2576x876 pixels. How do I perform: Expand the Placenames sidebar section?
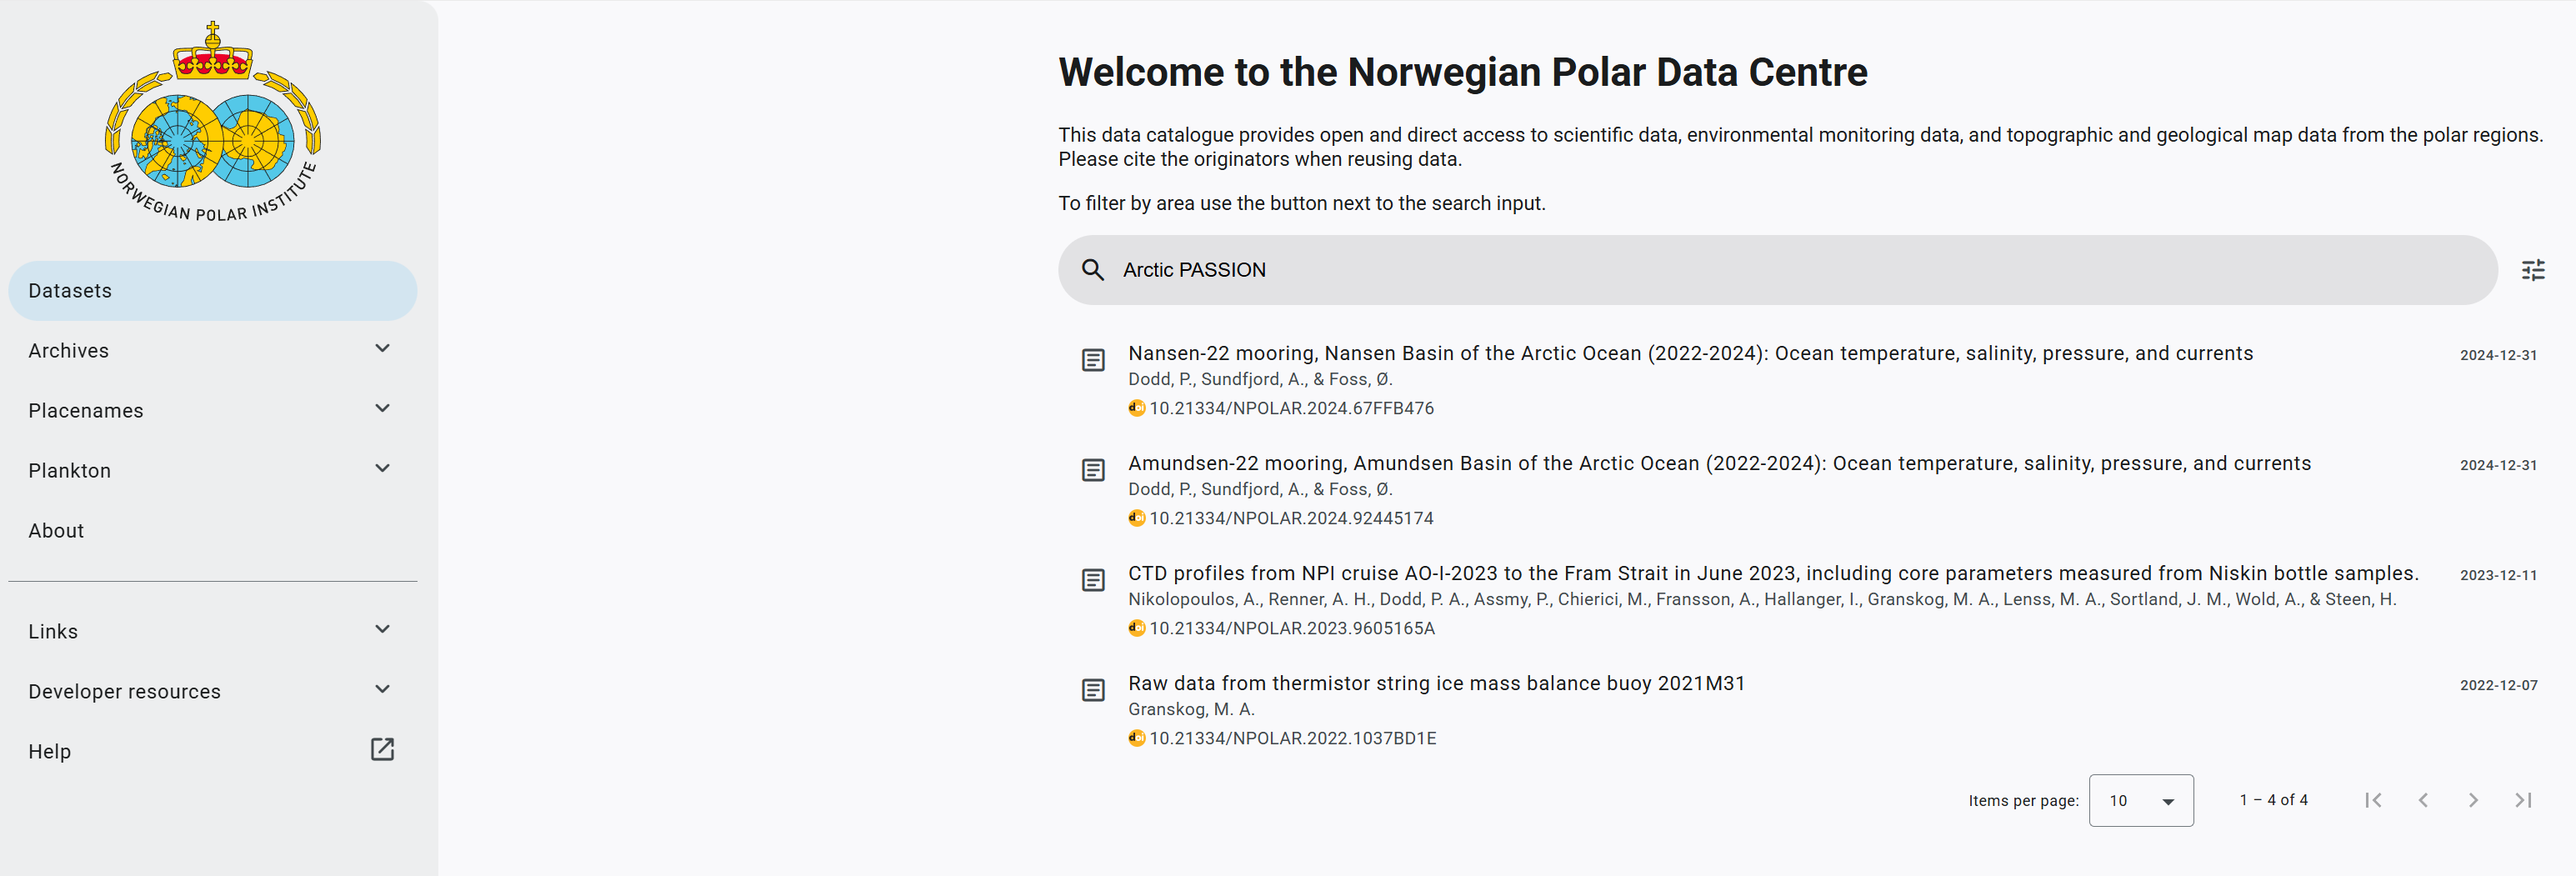coord(382,409)
